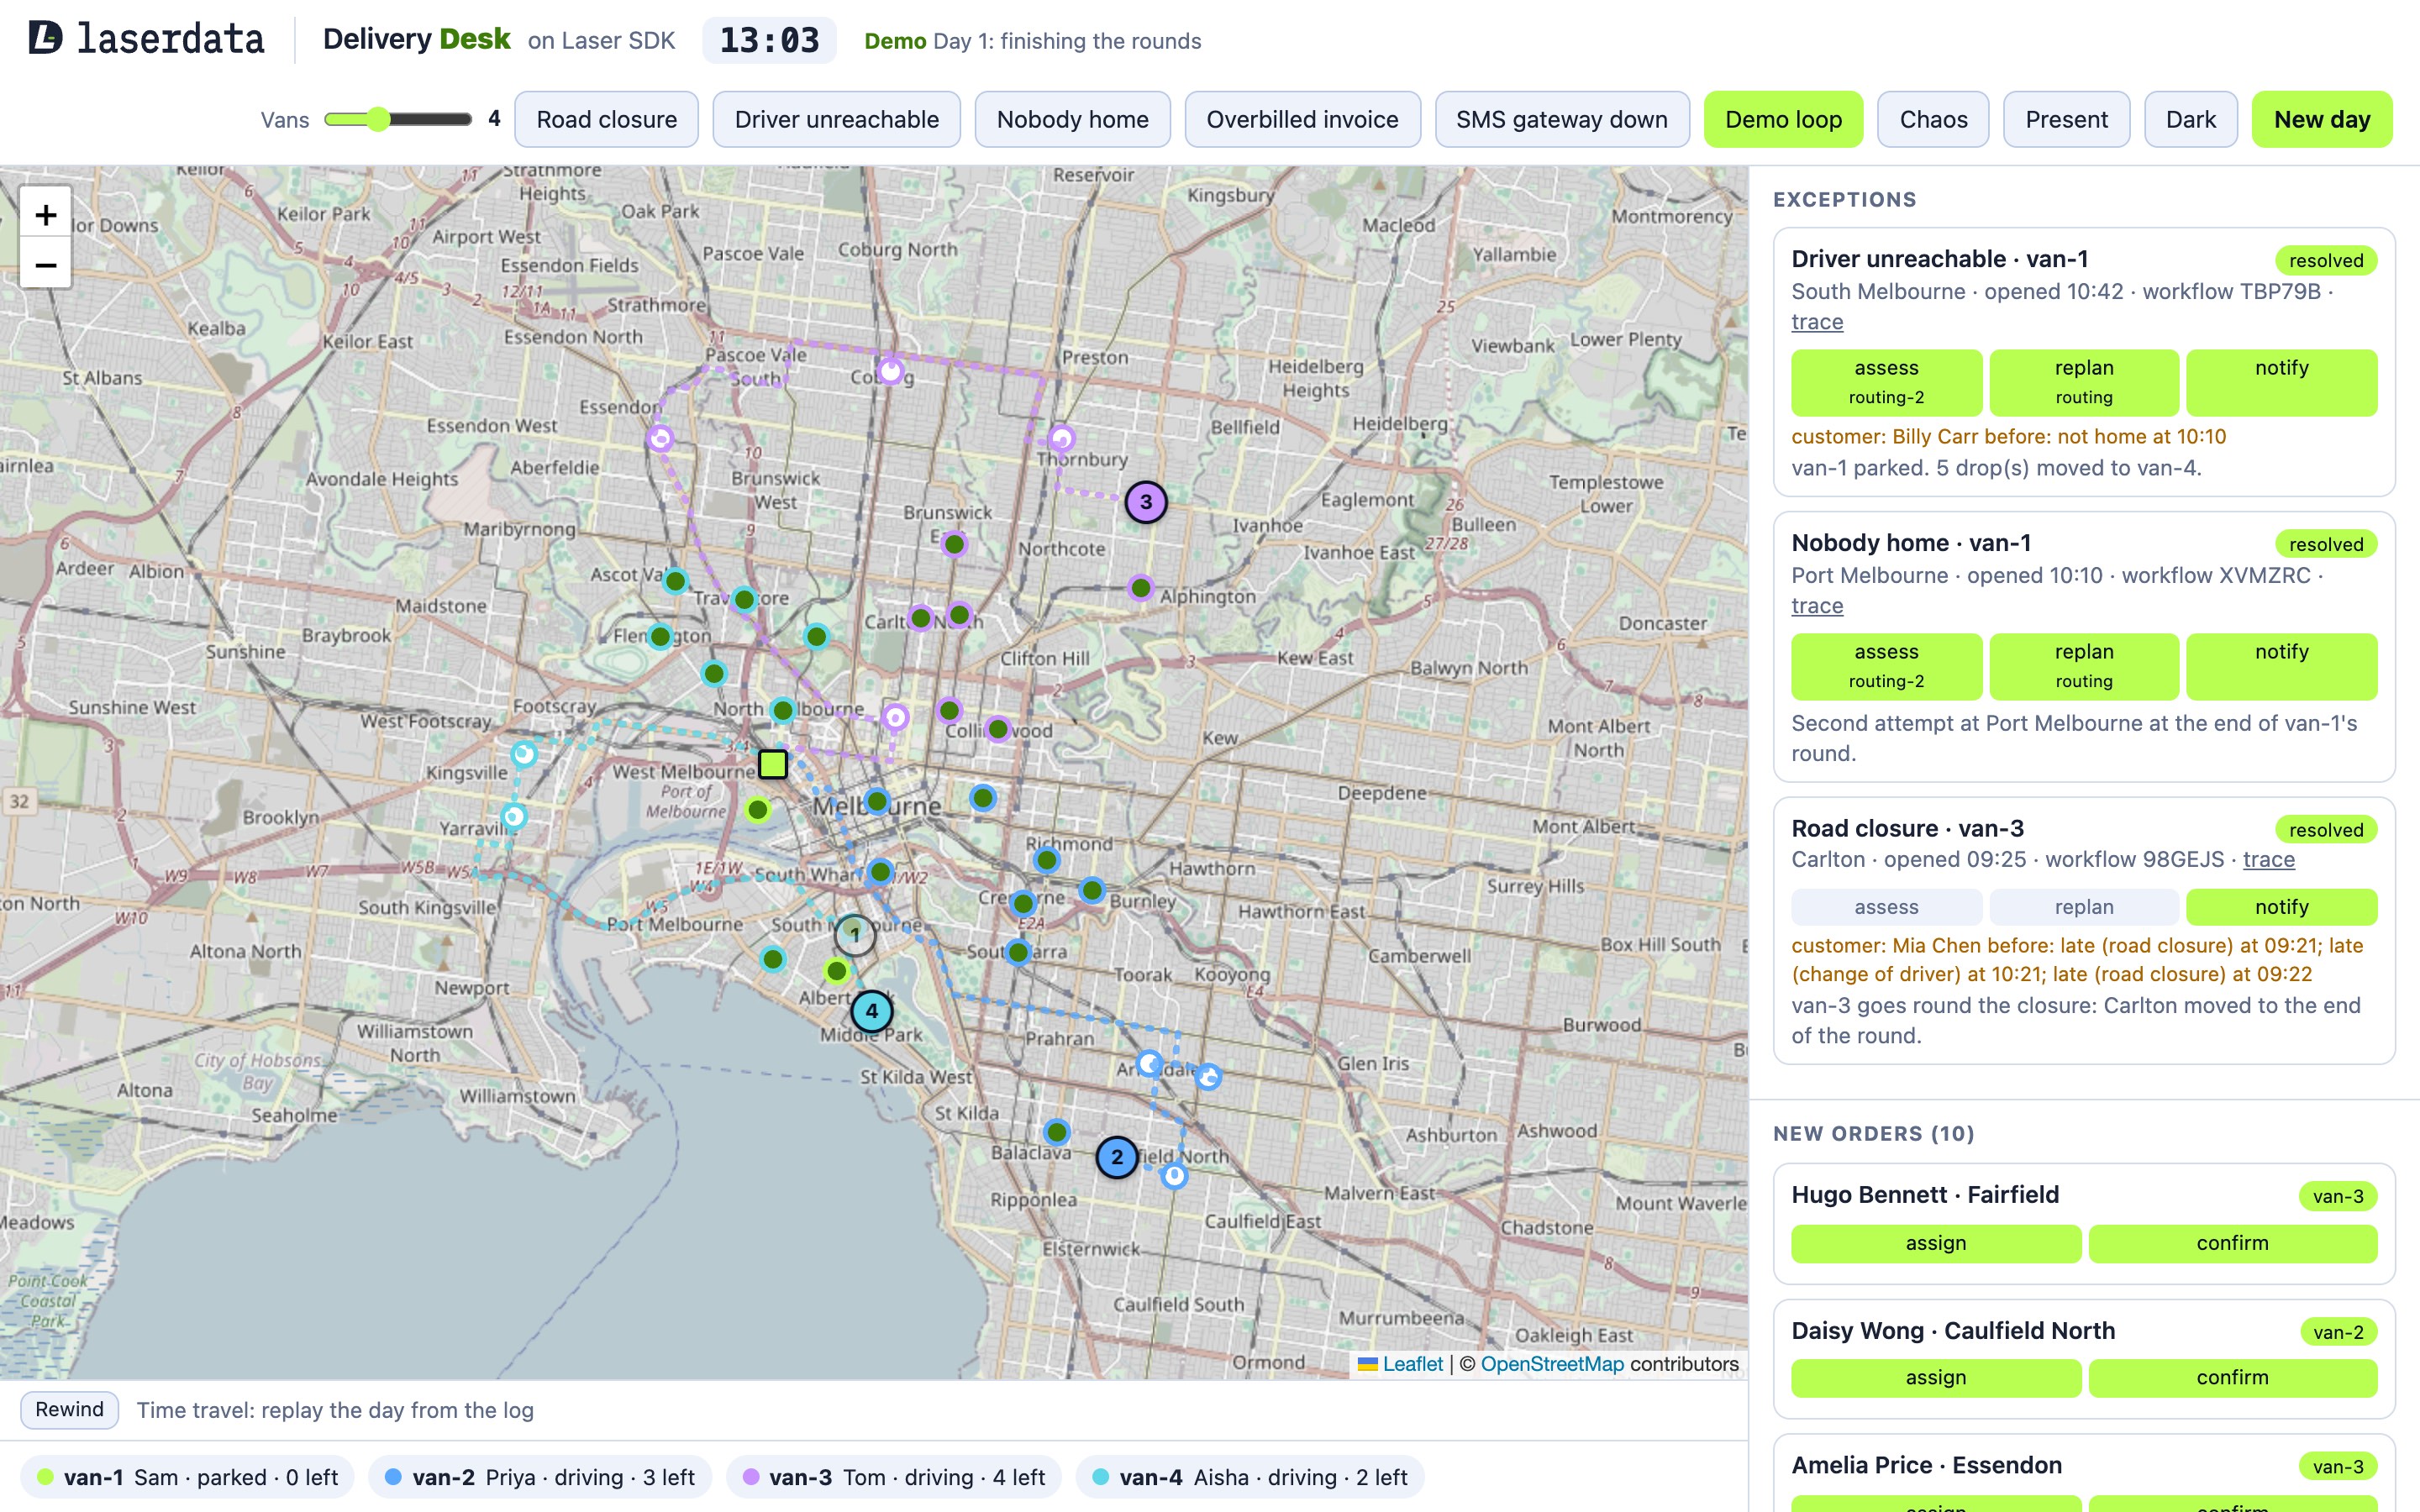The height and width of the screenshot is (1512, 2420).
Task: Click notify step in Driver unreachable card
Action: point(2281,382)
